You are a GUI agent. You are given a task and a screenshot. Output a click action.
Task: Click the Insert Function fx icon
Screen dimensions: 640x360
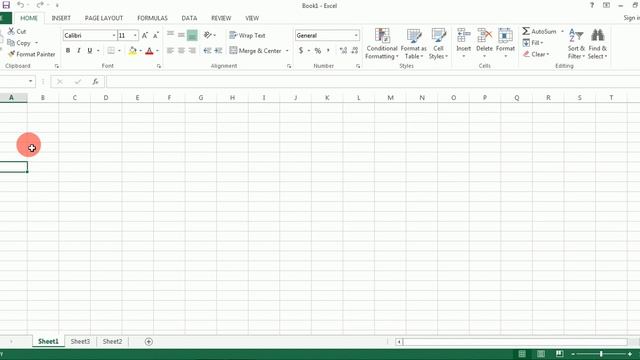click(95, 82)
